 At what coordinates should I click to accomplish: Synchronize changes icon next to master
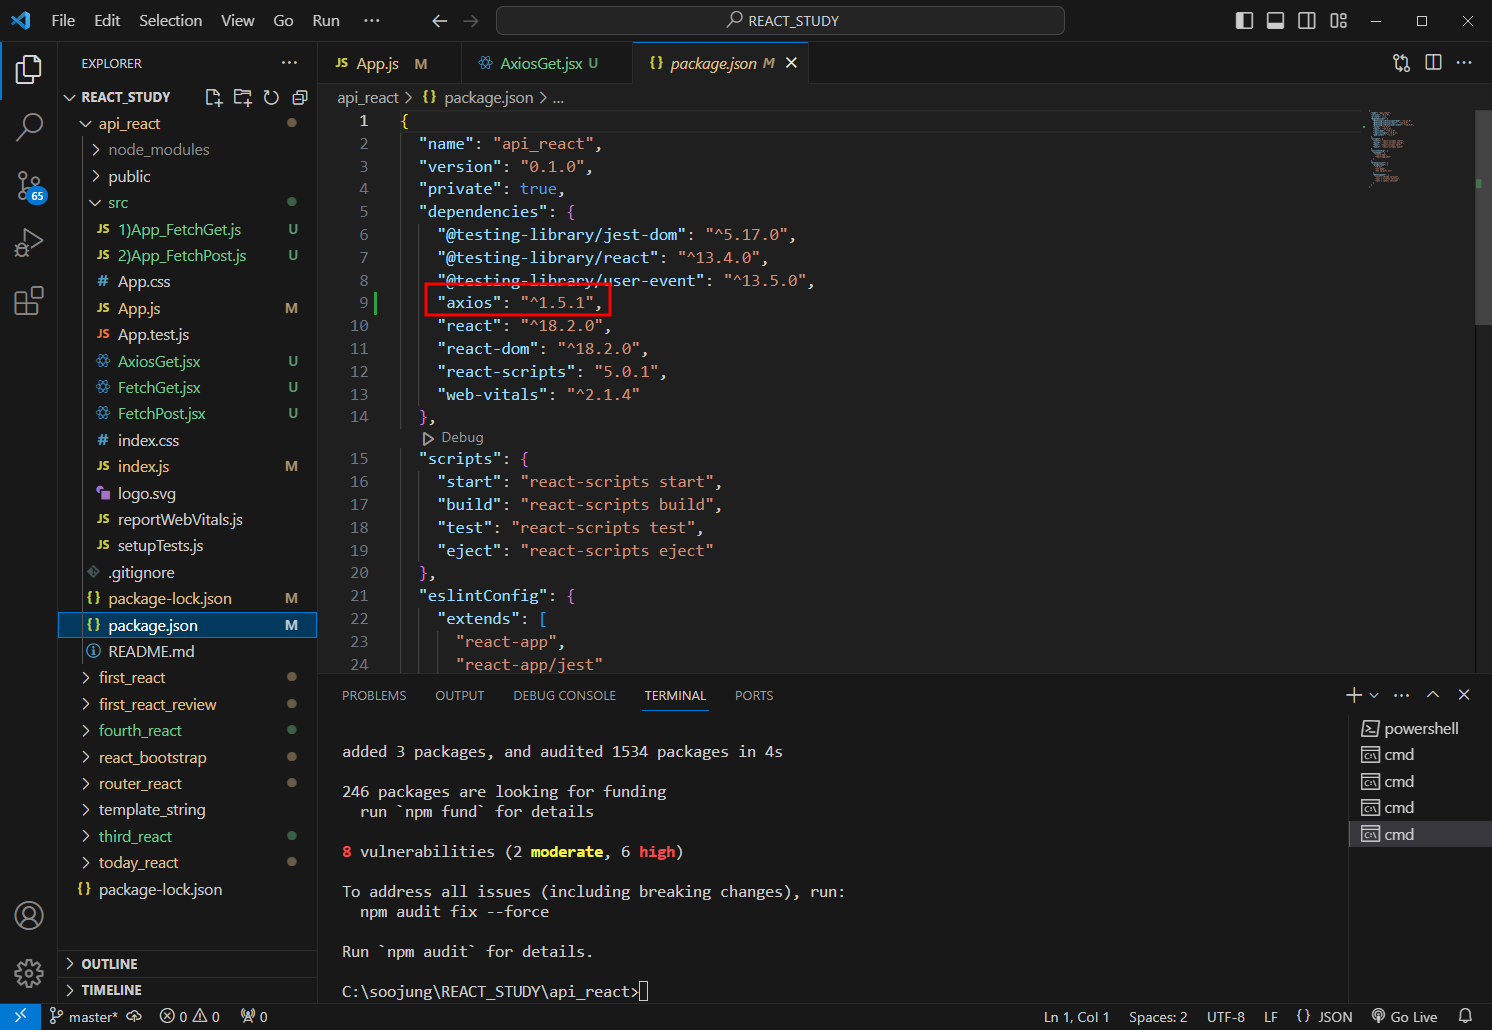tap(134, 1016)
